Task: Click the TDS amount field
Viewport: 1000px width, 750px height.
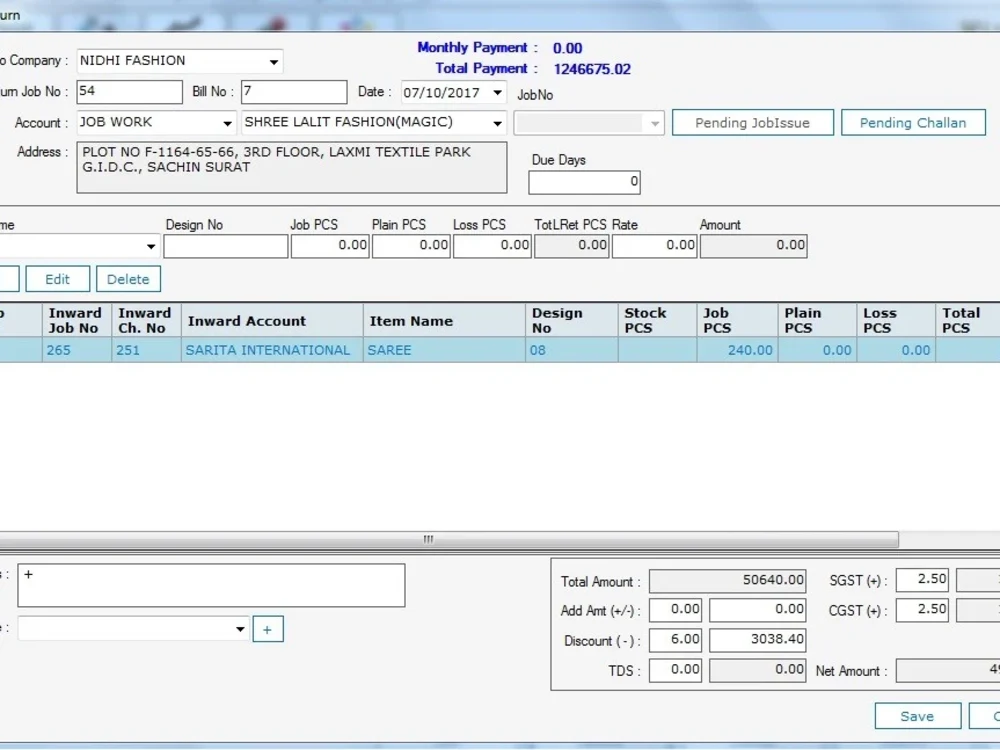Action: pyautogui.click(x=758, y=670)
